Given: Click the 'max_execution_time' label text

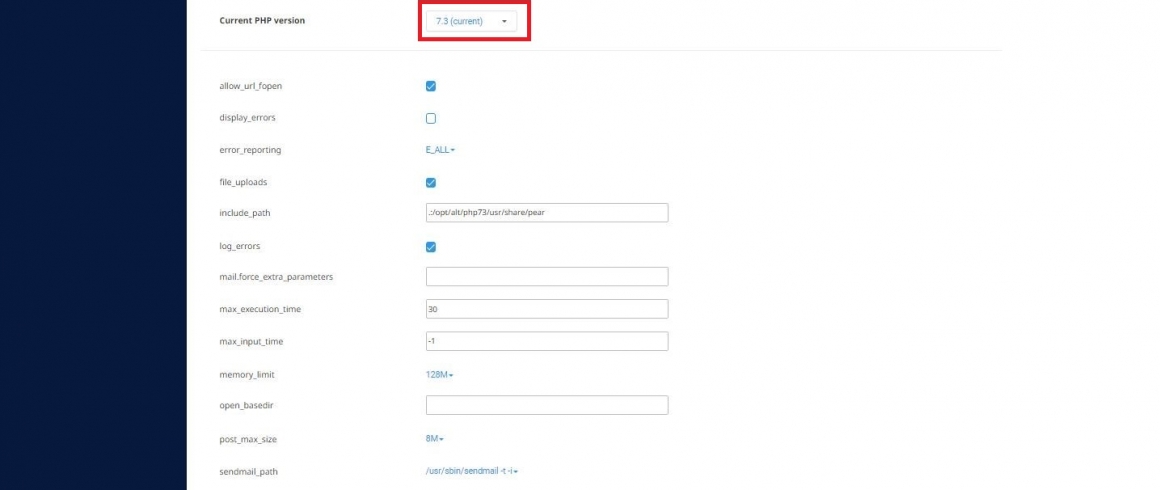Looking at the screenshot, I should click(260, 309).
